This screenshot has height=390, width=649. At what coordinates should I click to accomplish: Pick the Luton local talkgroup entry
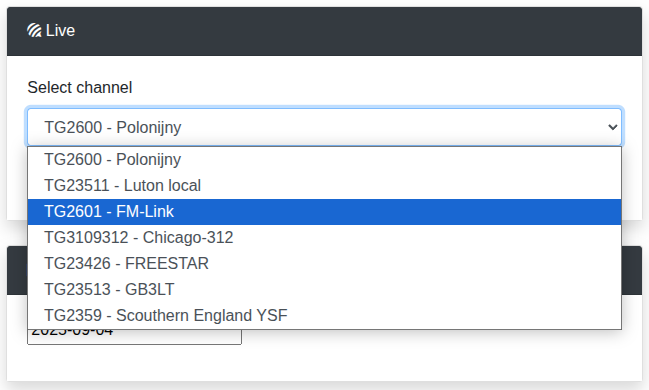324,185
